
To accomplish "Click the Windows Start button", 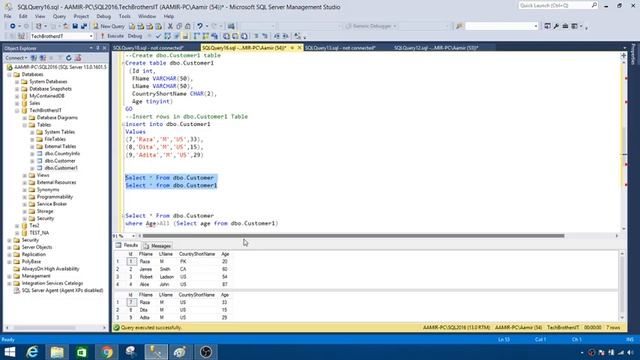I will (x=9, y=352).
